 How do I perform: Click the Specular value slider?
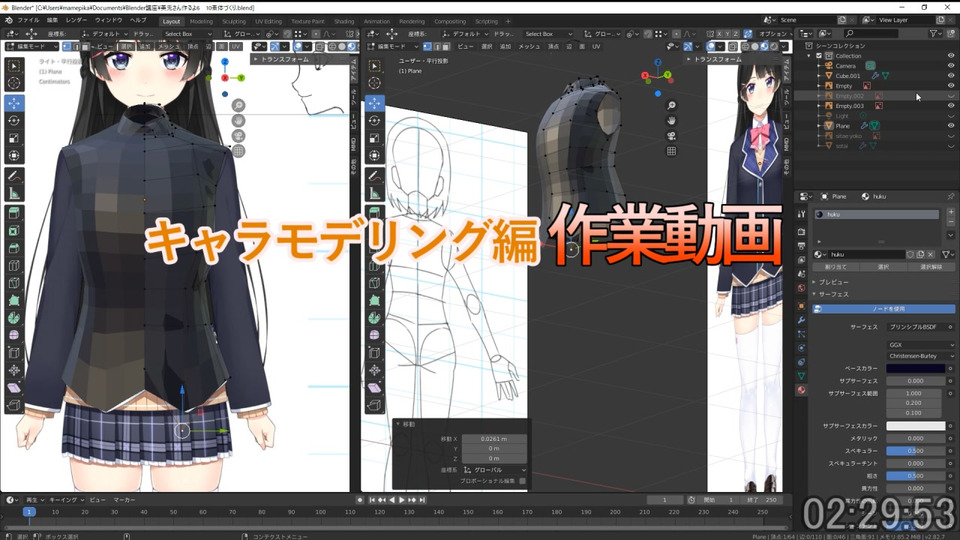coord(916,451)
